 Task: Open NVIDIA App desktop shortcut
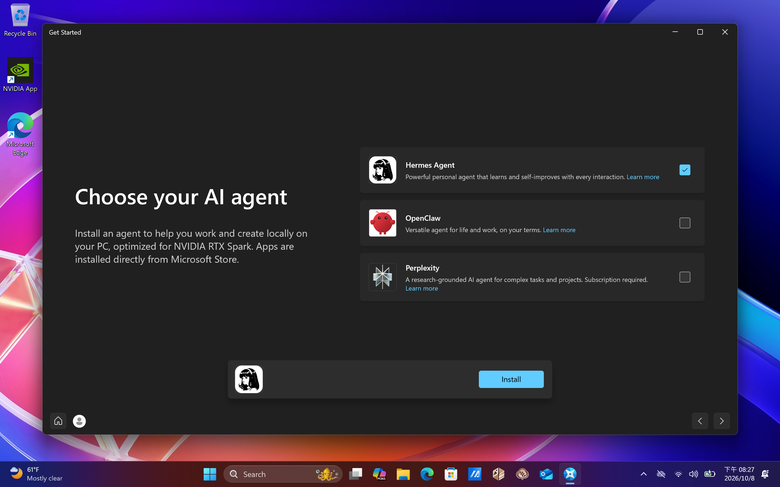pyautogui.click(x=20, y=75)
